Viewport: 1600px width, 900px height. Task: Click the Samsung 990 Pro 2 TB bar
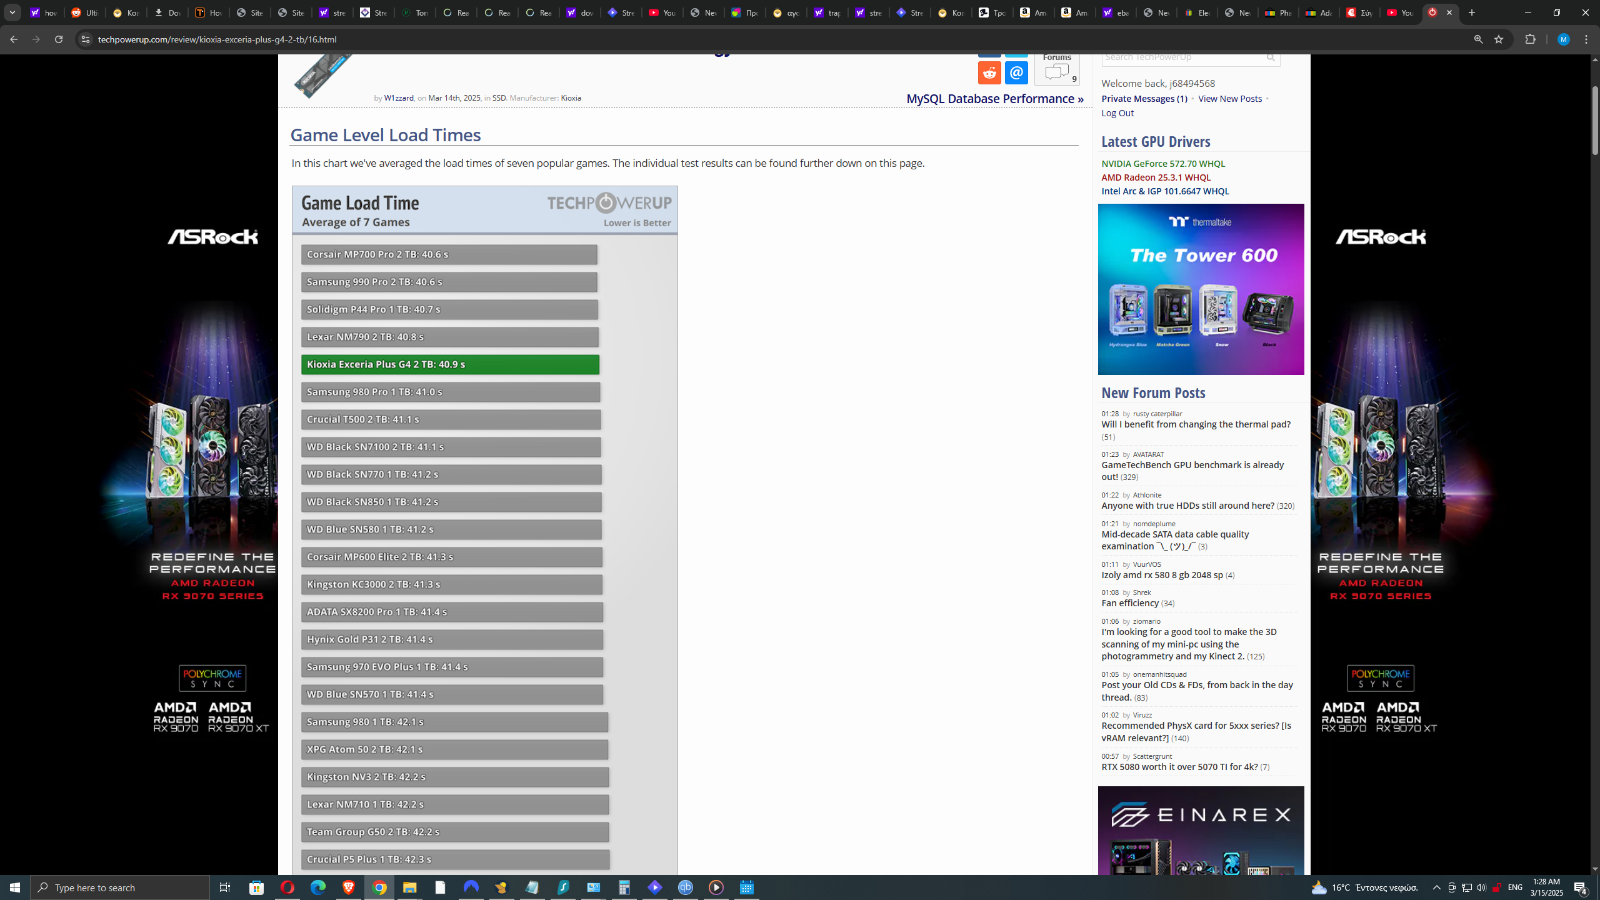click(x=449, y=282)
